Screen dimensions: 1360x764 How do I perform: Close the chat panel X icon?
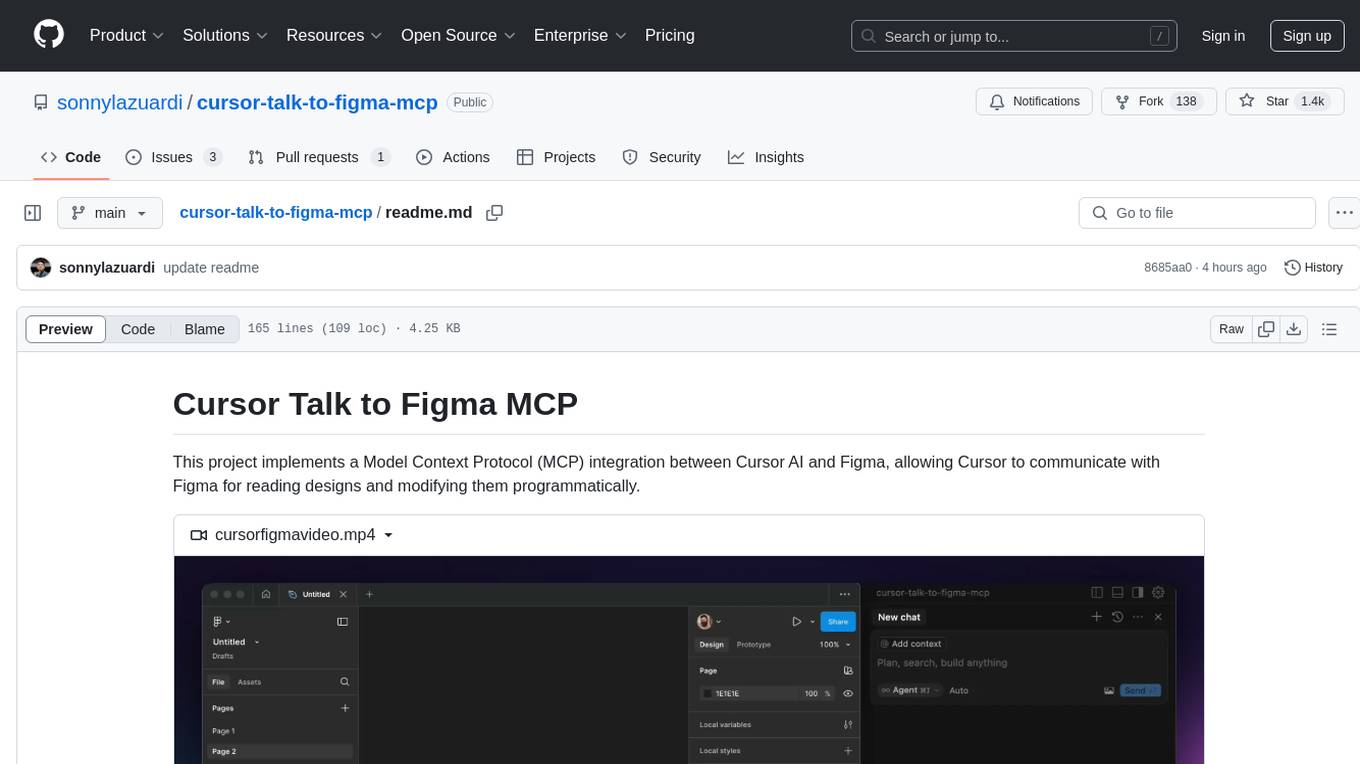tap(1158, 617)
